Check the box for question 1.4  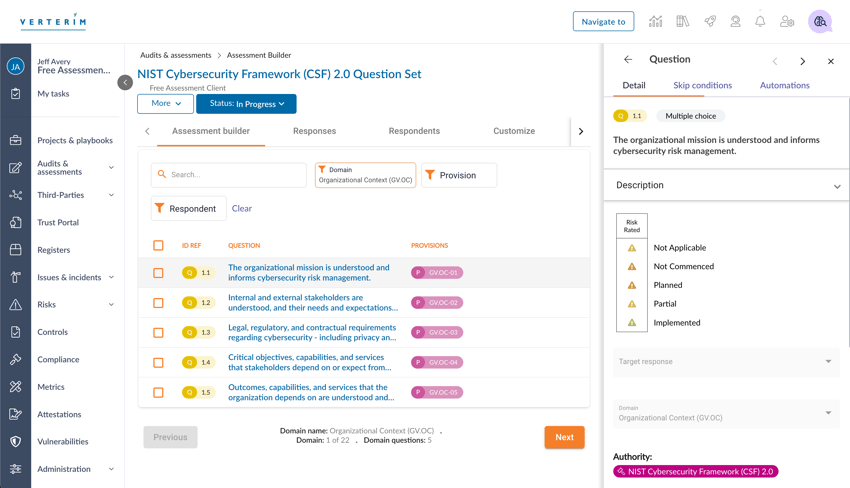coord(158,362)
